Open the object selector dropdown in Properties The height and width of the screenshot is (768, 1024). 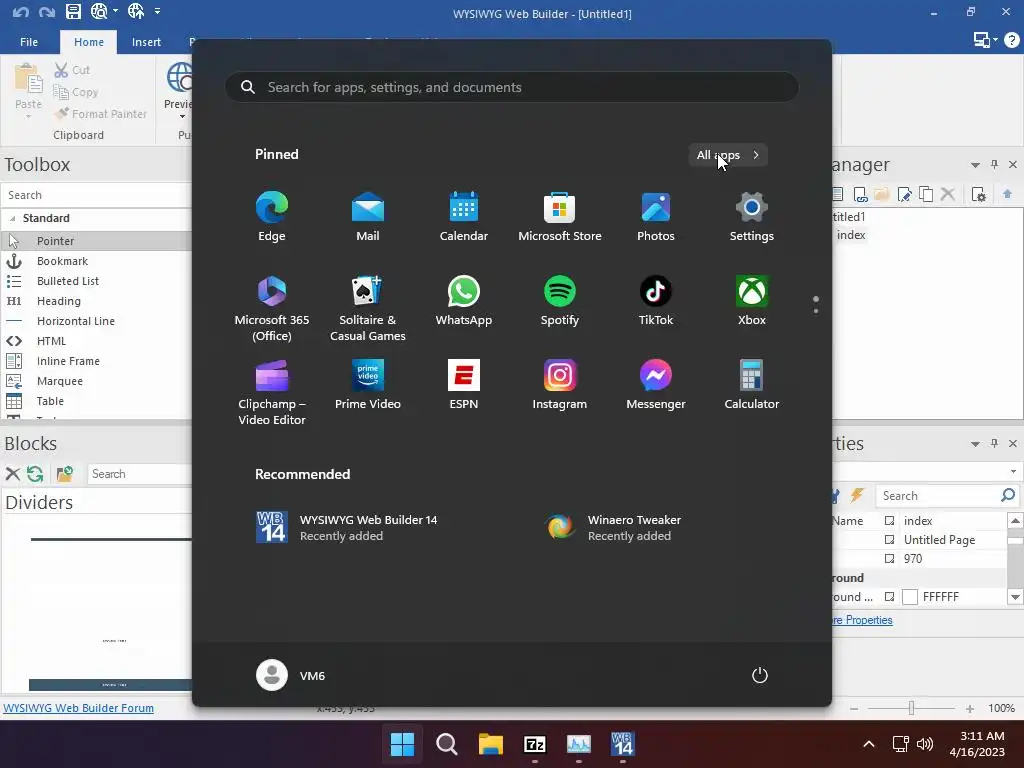(x=1013, y=471)
